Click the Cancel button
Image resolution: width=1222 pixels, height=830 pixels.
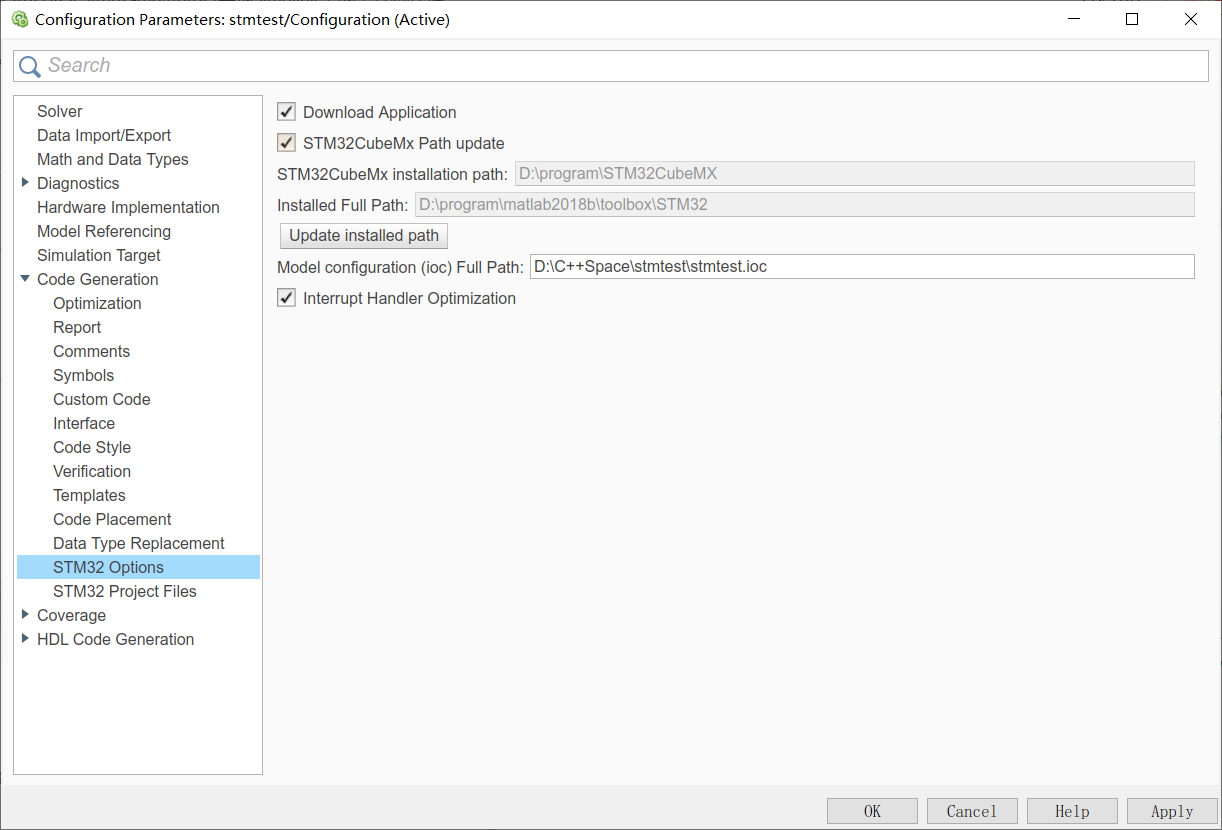pos(972,811)
